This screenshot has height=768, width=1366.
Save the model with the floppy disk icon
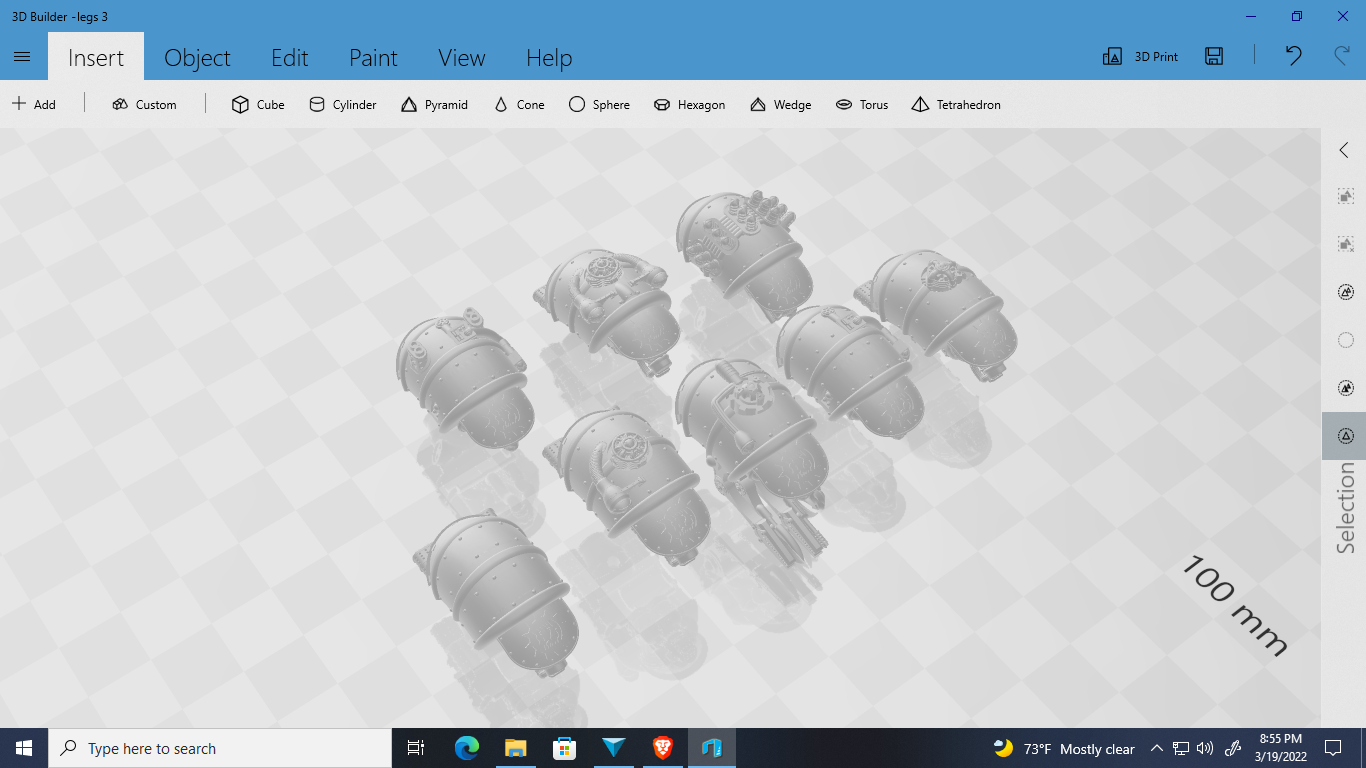[1214, 56]
